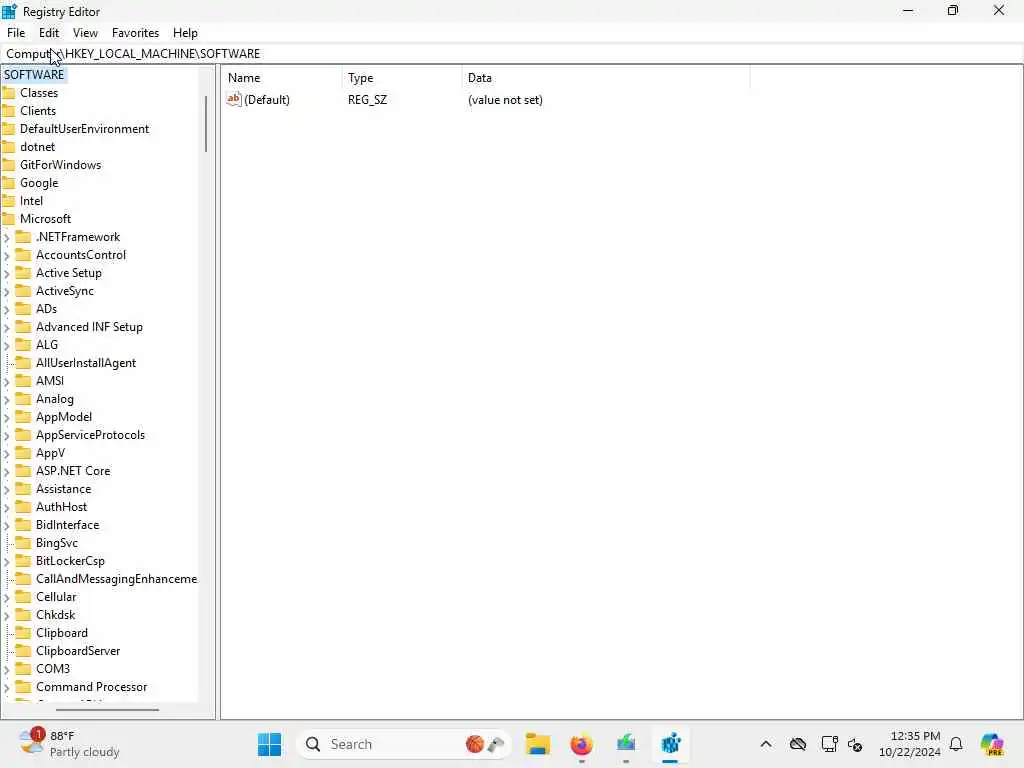Click the registry path address bar
Image resolution: width=1024 pixels, height=768 pixels.
click(511, 54)
